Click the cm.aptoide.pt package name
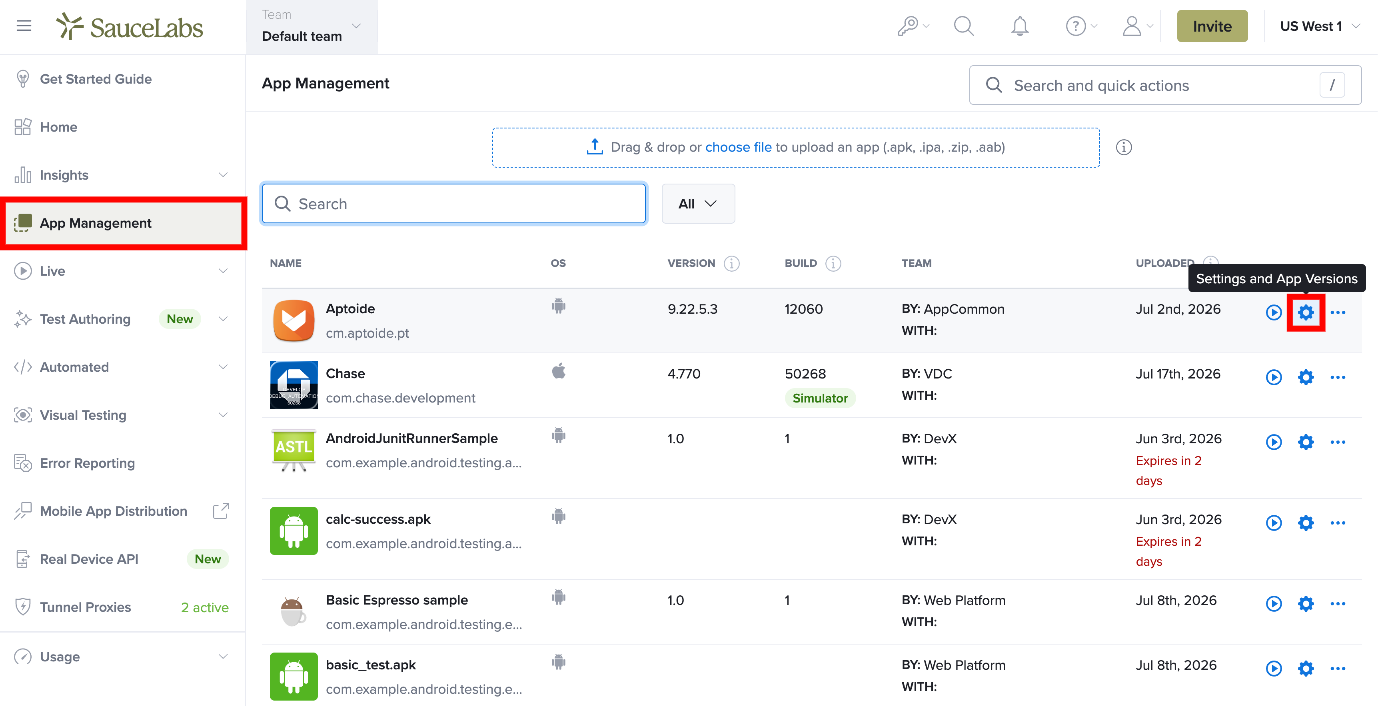1378x706 pixels. coord(367,333)
